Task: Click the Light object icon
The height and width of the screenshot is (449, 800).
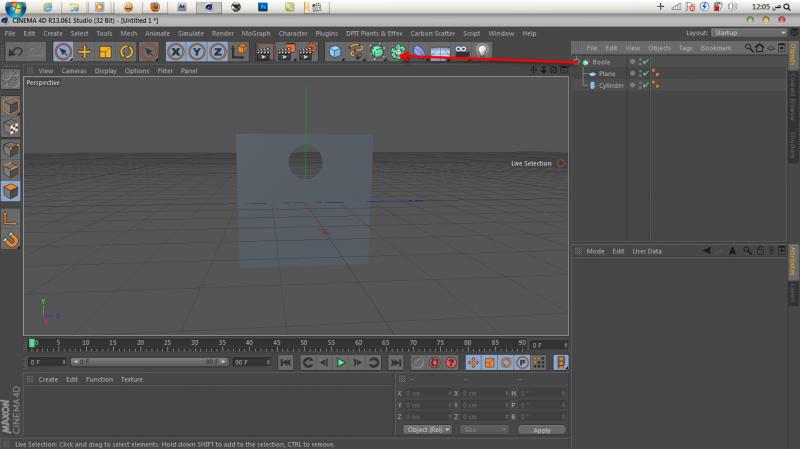Action: [482, 51]
